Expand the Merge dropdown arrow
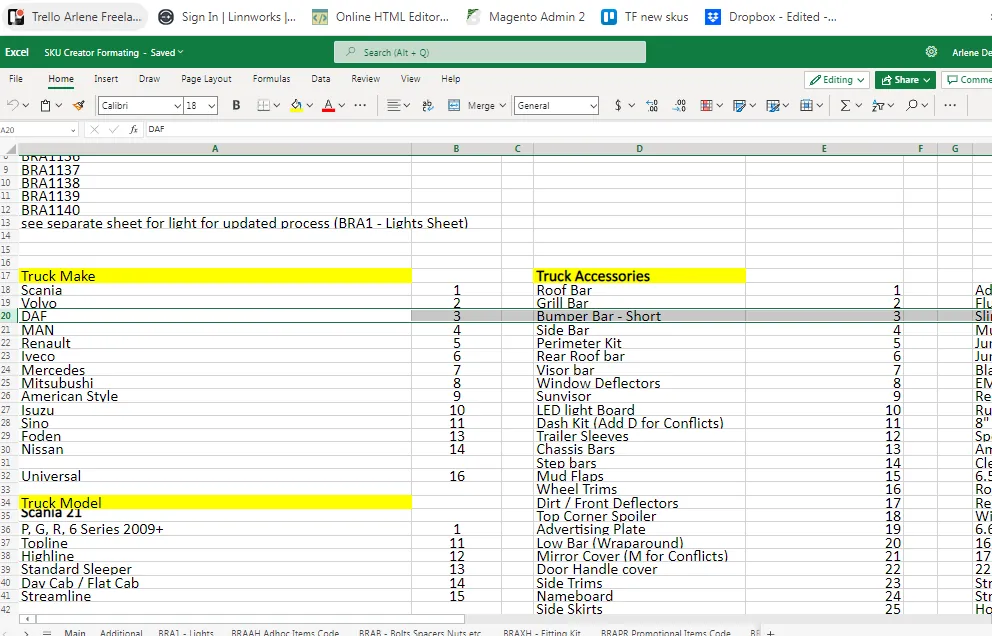The image size is (992, 636). (x=502, y=106)
